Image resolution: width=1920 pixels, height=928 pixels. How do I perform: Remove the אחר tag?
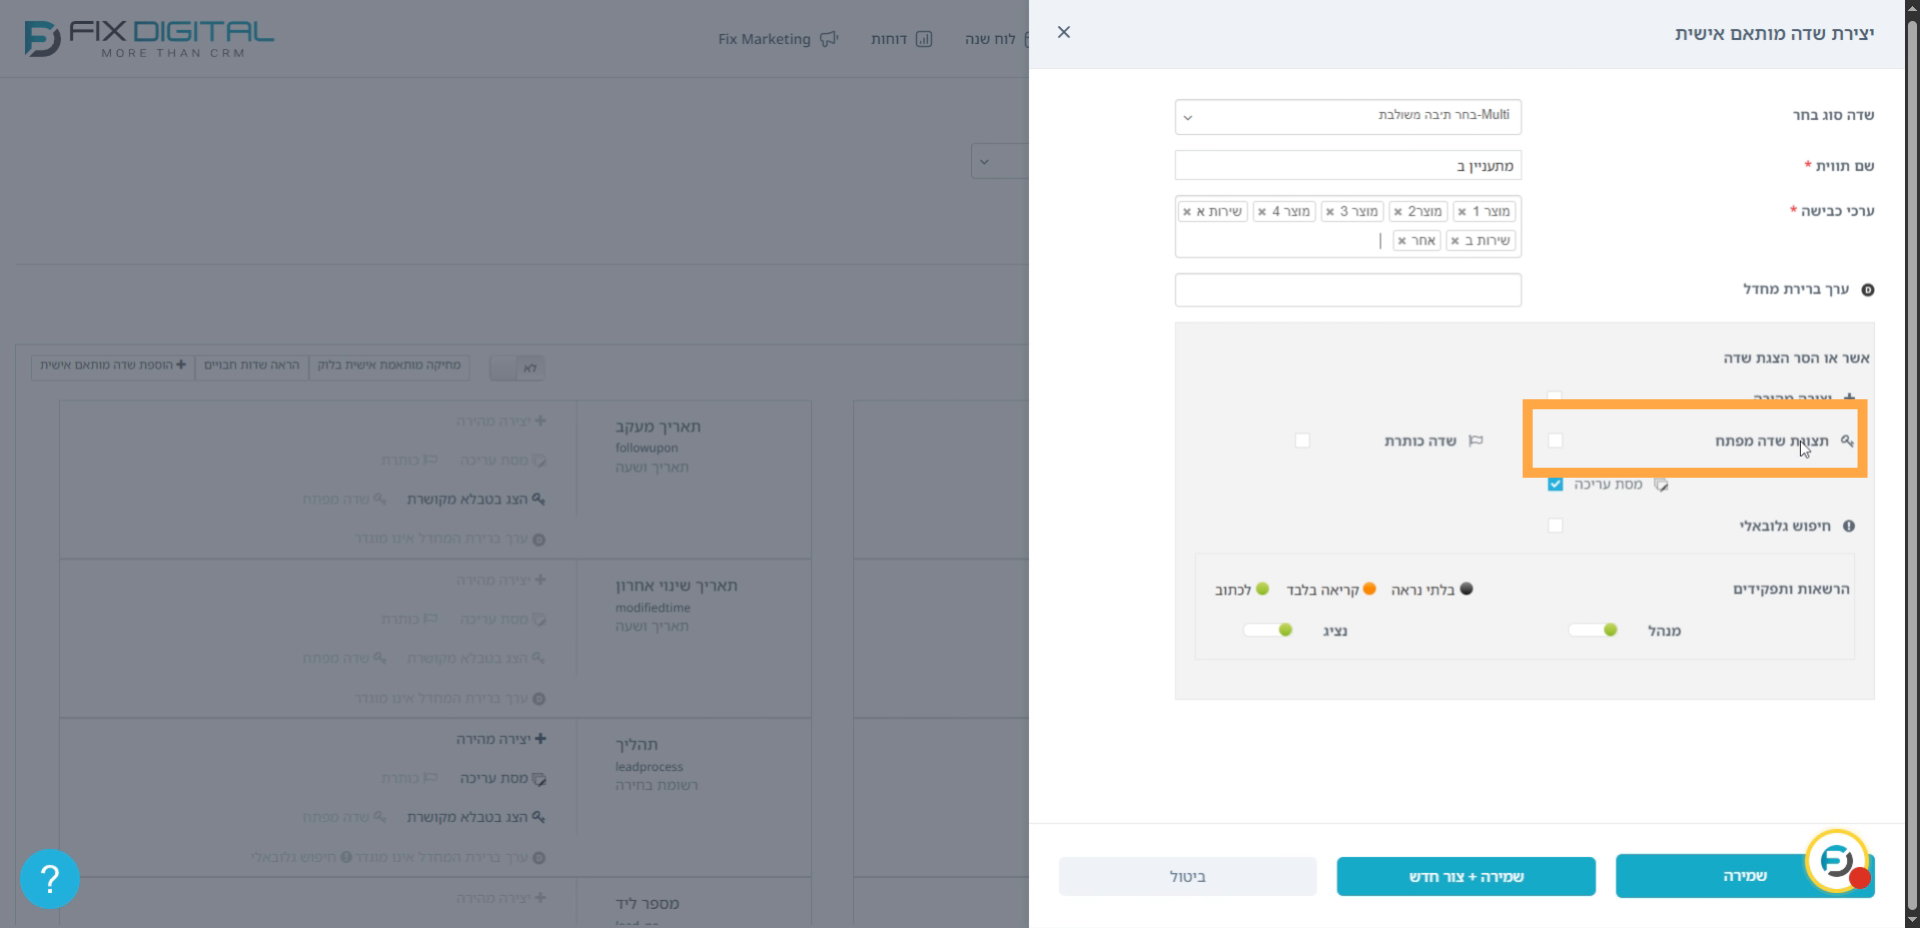1402,241
